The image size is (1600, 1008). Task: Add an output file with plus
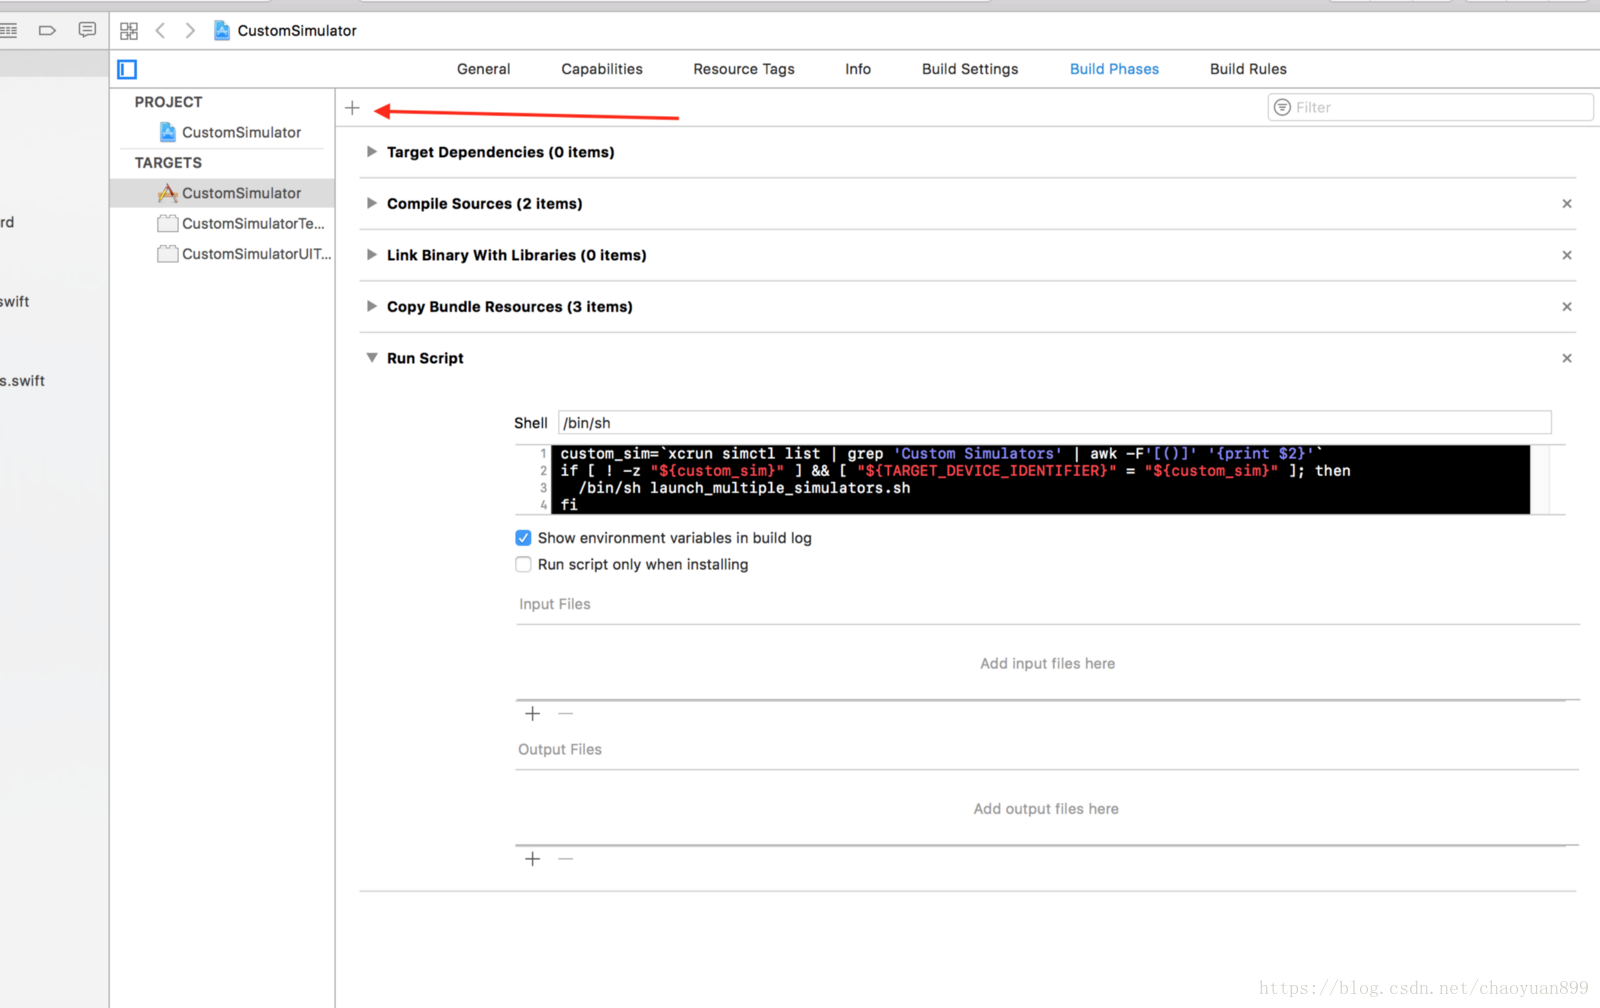[533, 859]
